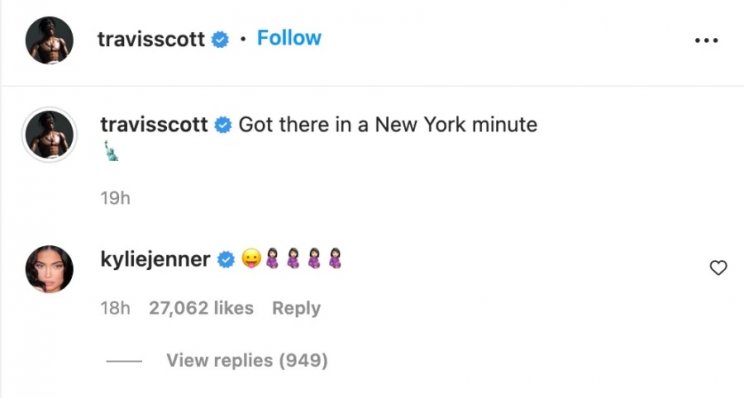Click the 18h timestamp on kyliejenner's comment

(115, 308)
